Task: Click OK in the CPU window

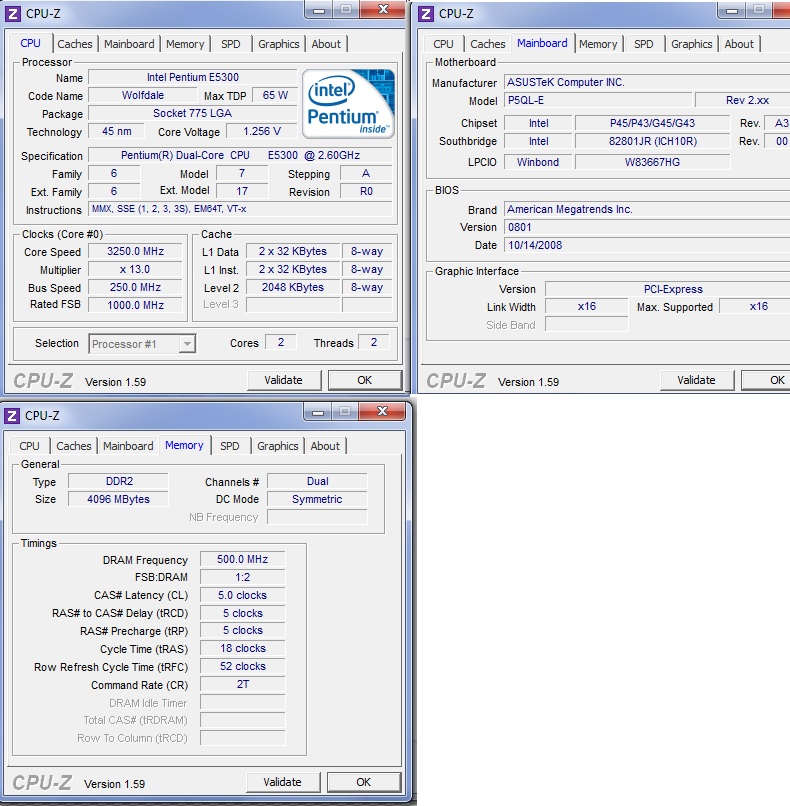Action: click(x=364, y=380)
